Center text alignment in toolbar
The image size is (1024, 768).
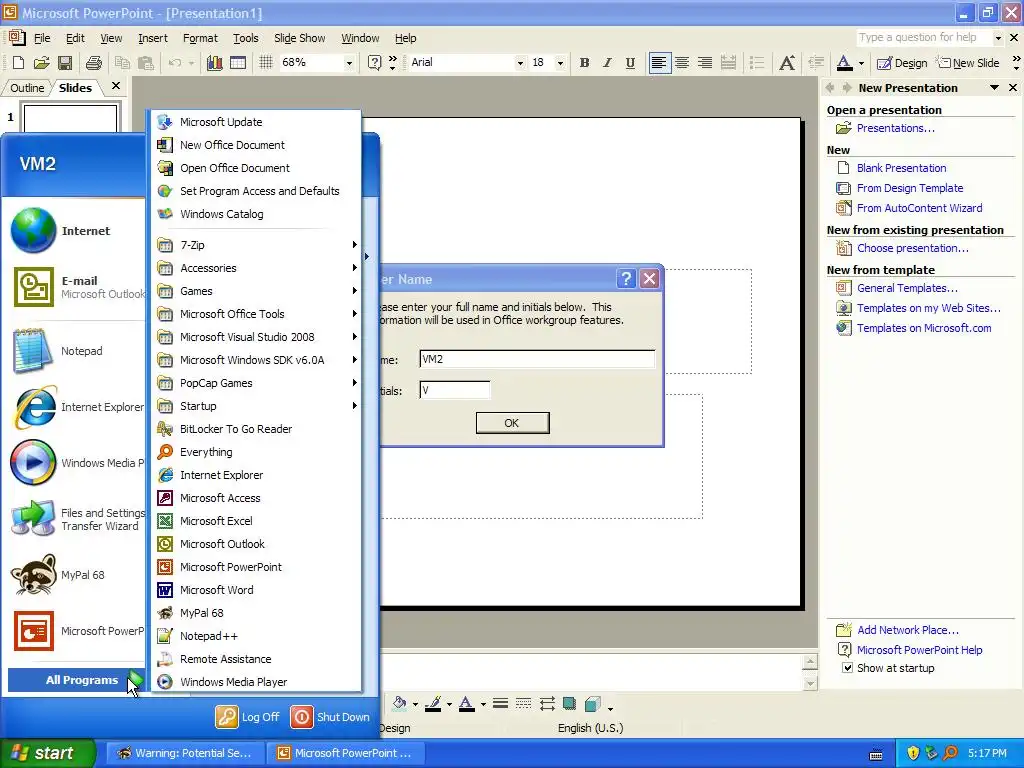coord(682,63)
